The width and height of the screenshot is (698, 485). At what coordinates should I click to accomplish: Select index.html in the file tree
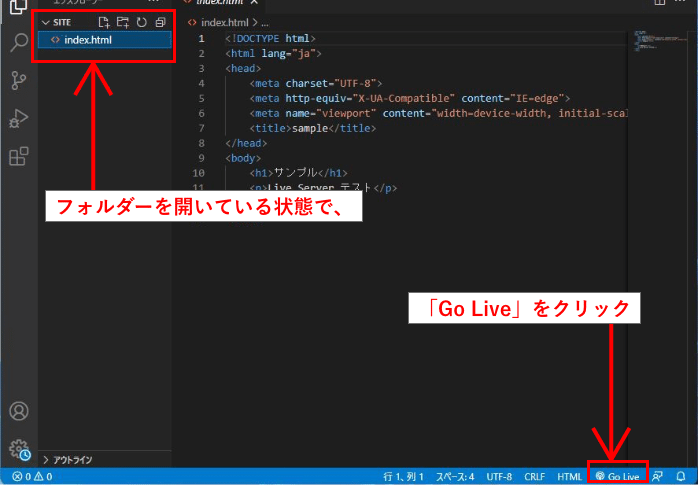[x=105, y=40]
